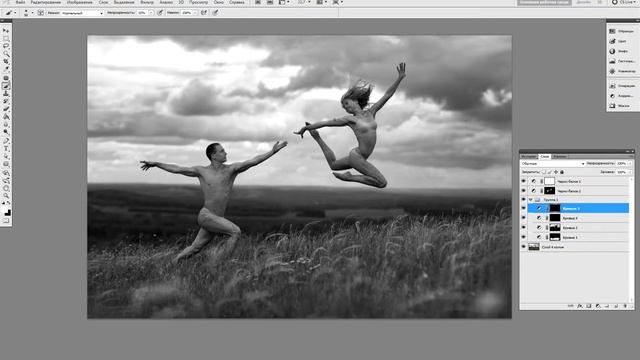Select the Слой 4 копия layer name
640x360 pixels.
(x=552, y=247)
